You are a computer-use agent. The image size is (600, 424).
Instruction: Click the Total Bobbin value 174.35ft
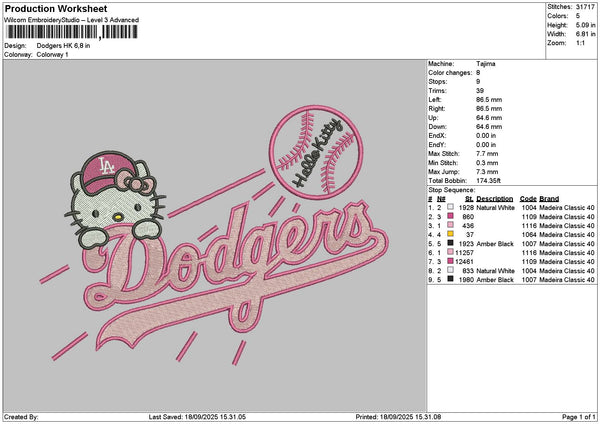[488, 181]
